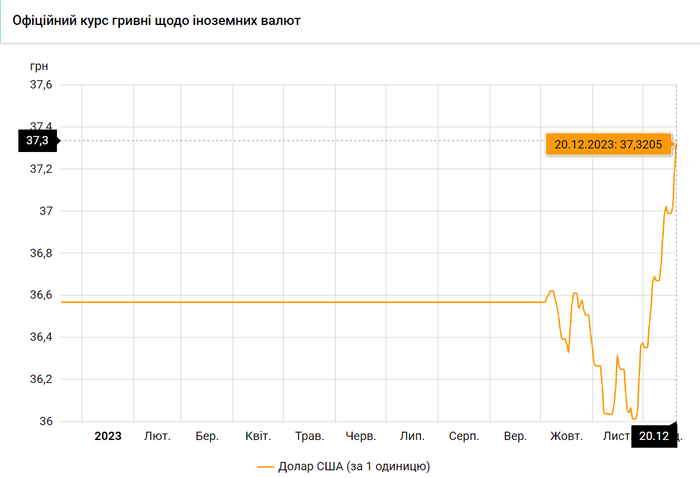Click the 36,6 value on the y-axis

[x=42, y=295]
